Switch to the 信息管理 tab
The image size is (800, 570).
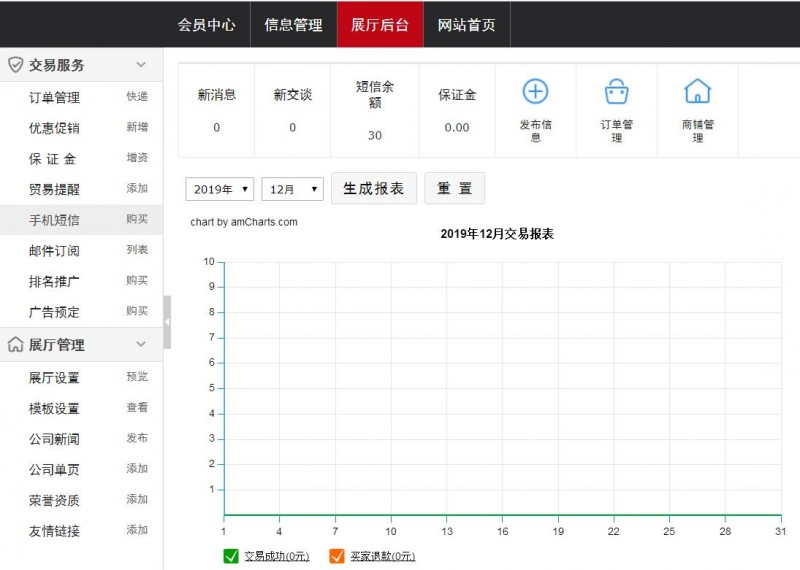(293, 25)
